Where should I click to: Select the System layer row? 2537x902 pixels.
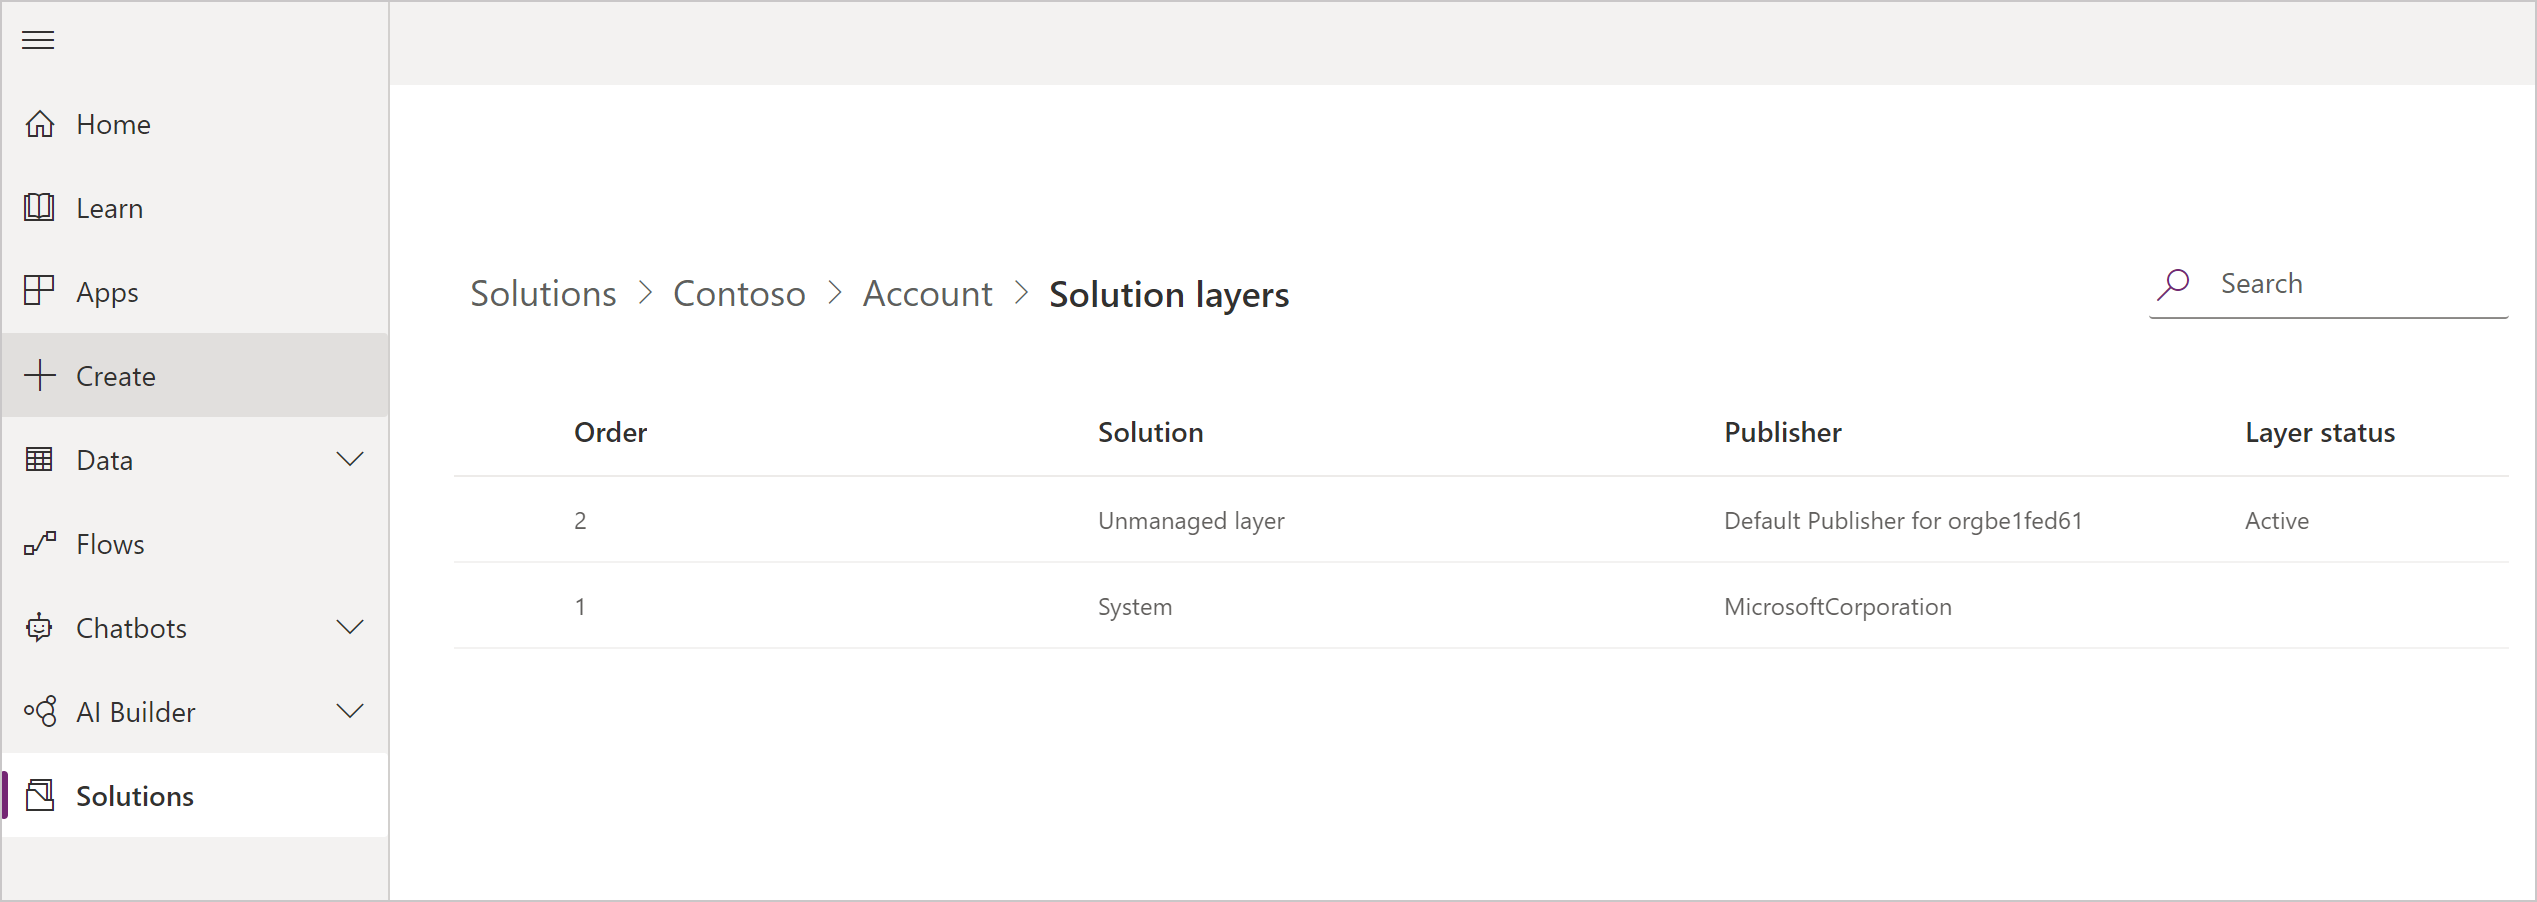tap(1134, 606)
